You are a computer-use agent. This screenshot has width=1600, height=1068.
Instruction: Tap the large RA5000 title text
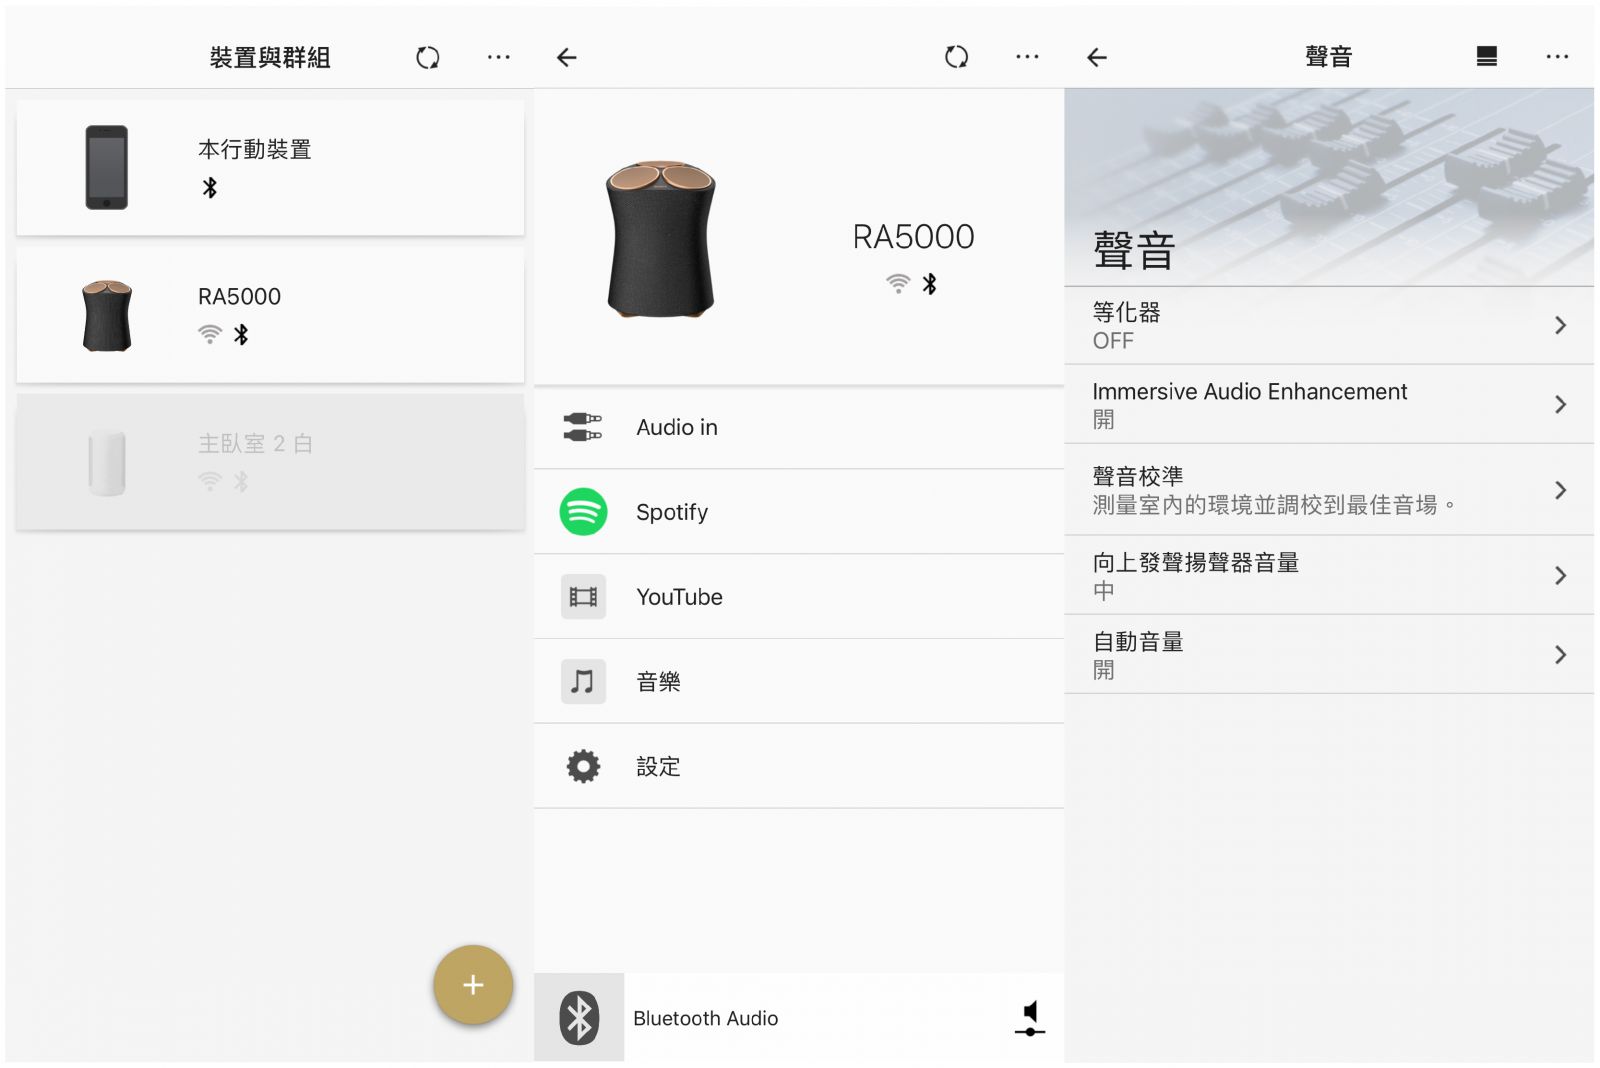[913, 237]
